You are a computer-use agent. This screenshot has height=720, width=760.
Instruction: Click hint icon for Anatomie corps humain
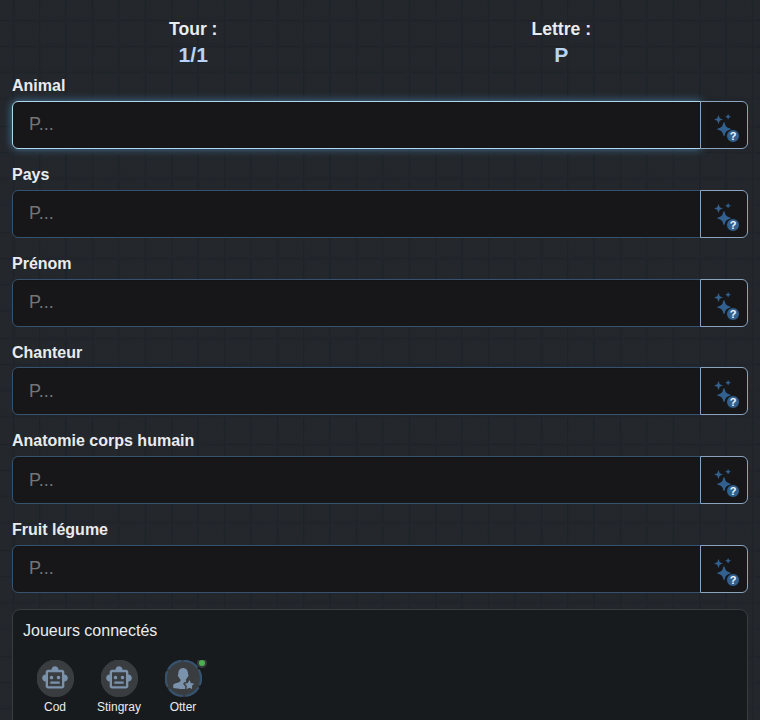click(x=724, y=480)
